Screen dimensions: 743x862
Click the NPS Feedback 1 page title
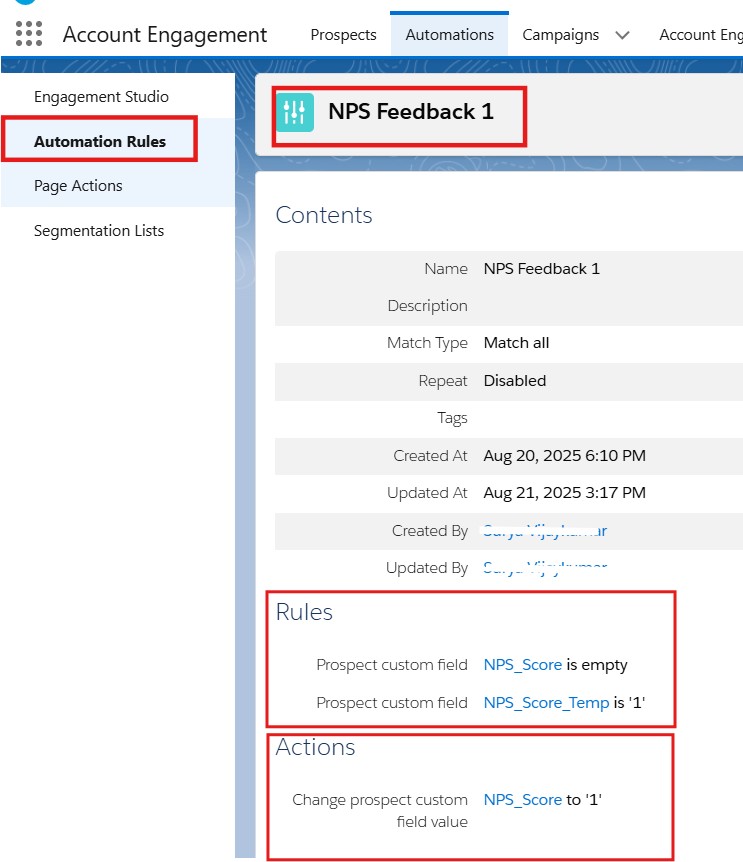coord(411,112)
